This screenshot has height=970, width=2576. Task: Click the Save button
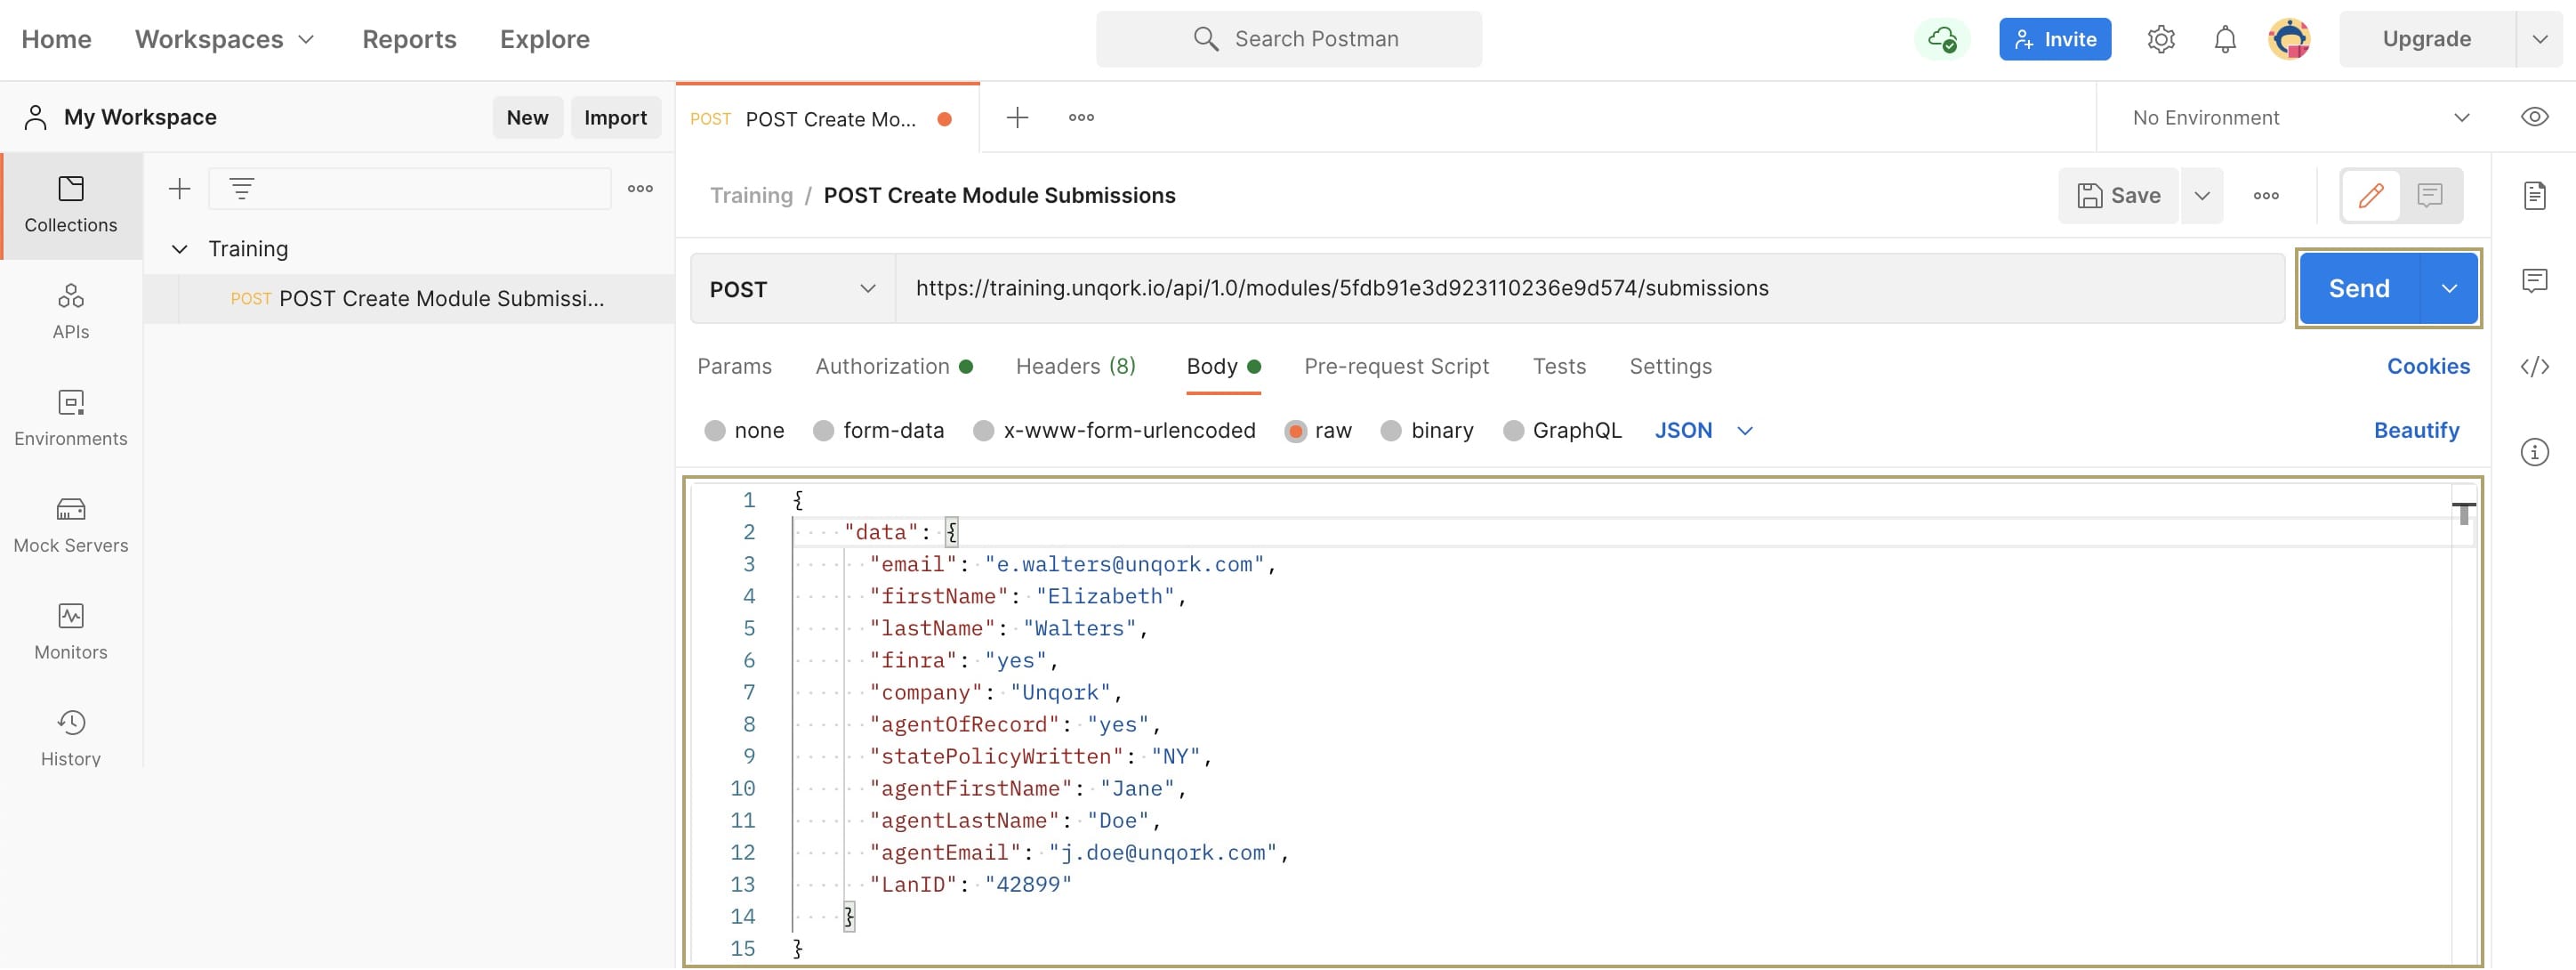tap(2118, 195)
